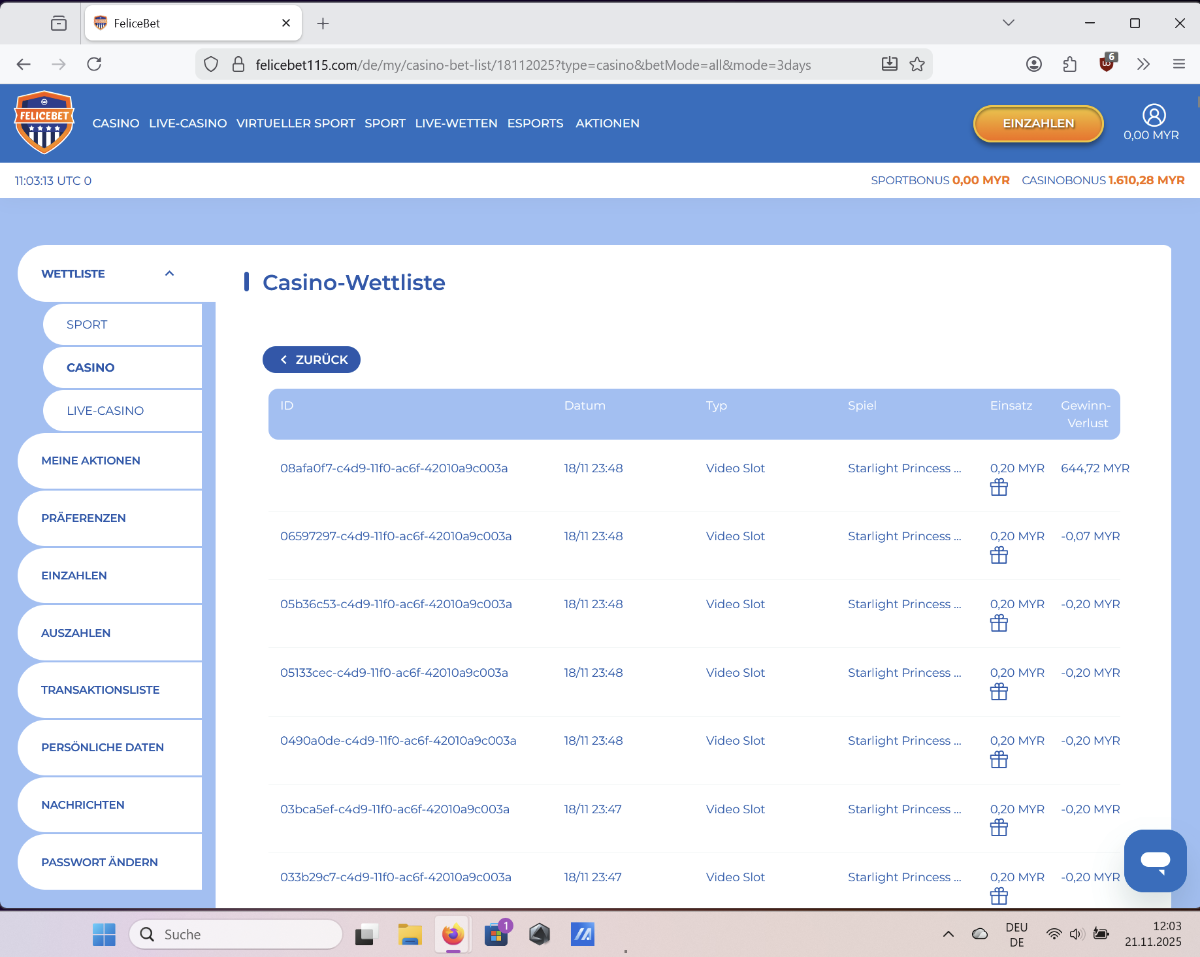Open the live chat bubble widget
Viewport: 1200px width, 957px height.
tap(1155, 860)
